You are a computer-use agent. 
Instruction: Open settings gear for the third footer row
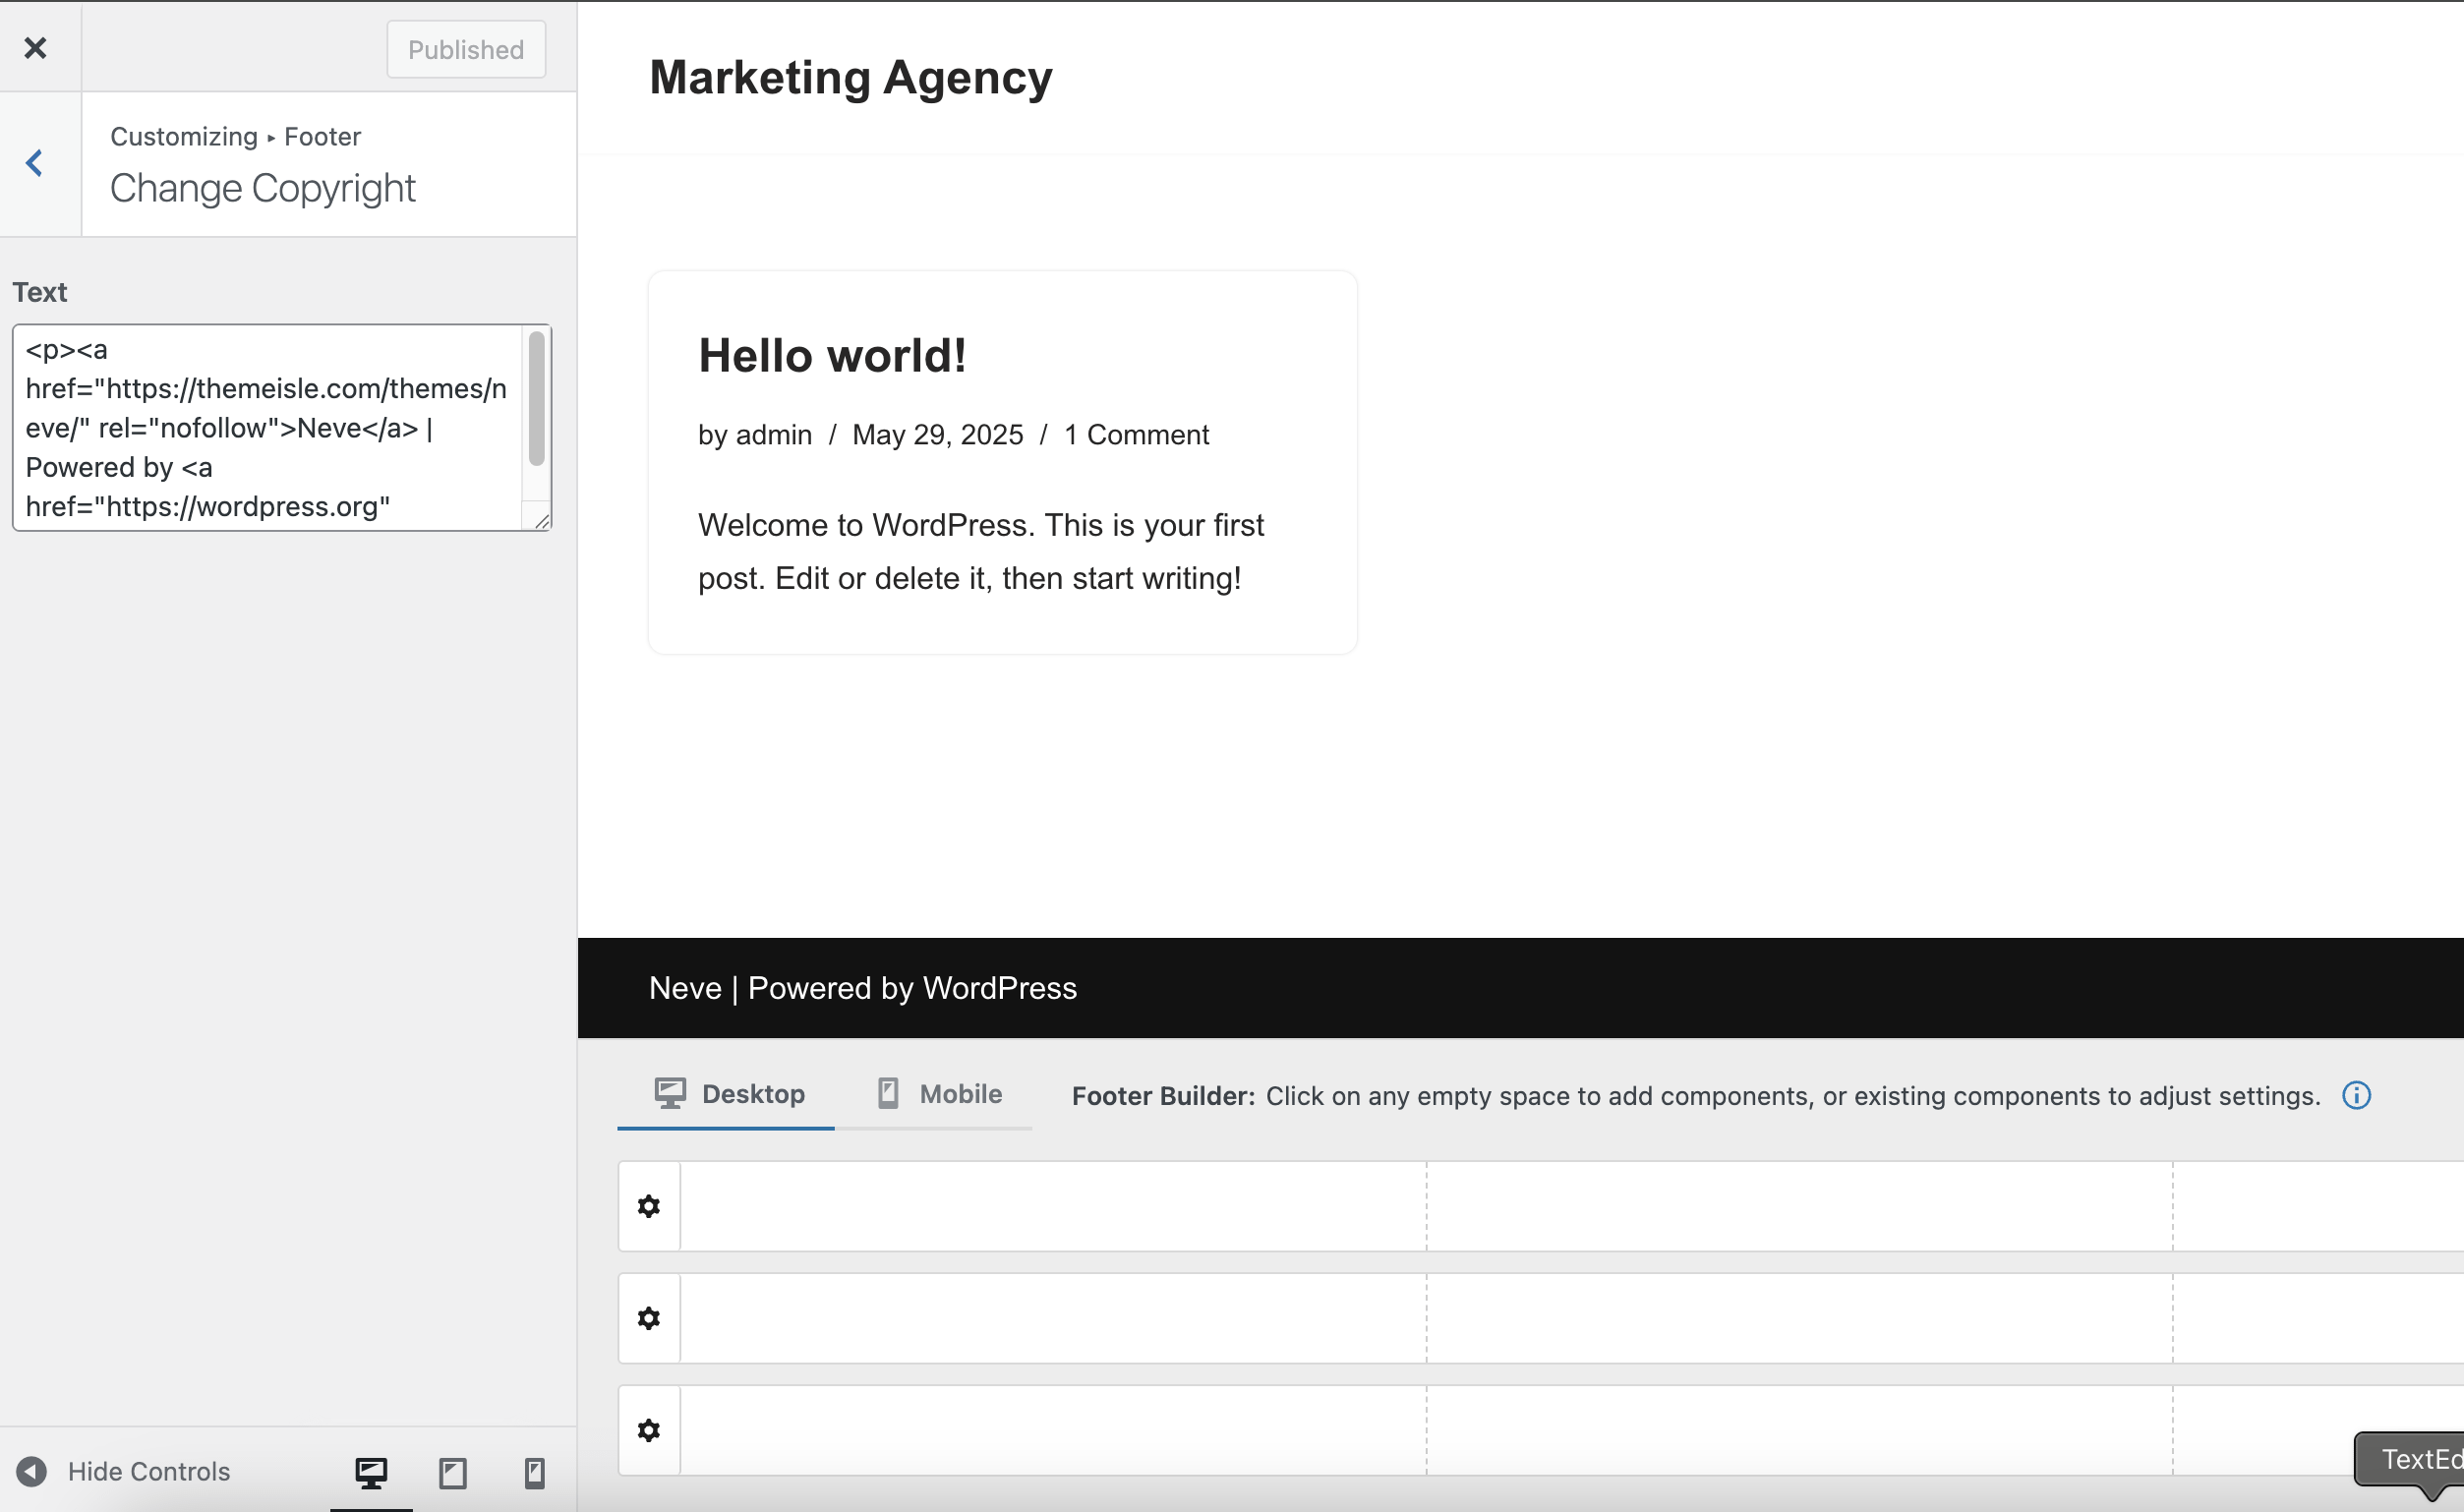[649, 1430]
